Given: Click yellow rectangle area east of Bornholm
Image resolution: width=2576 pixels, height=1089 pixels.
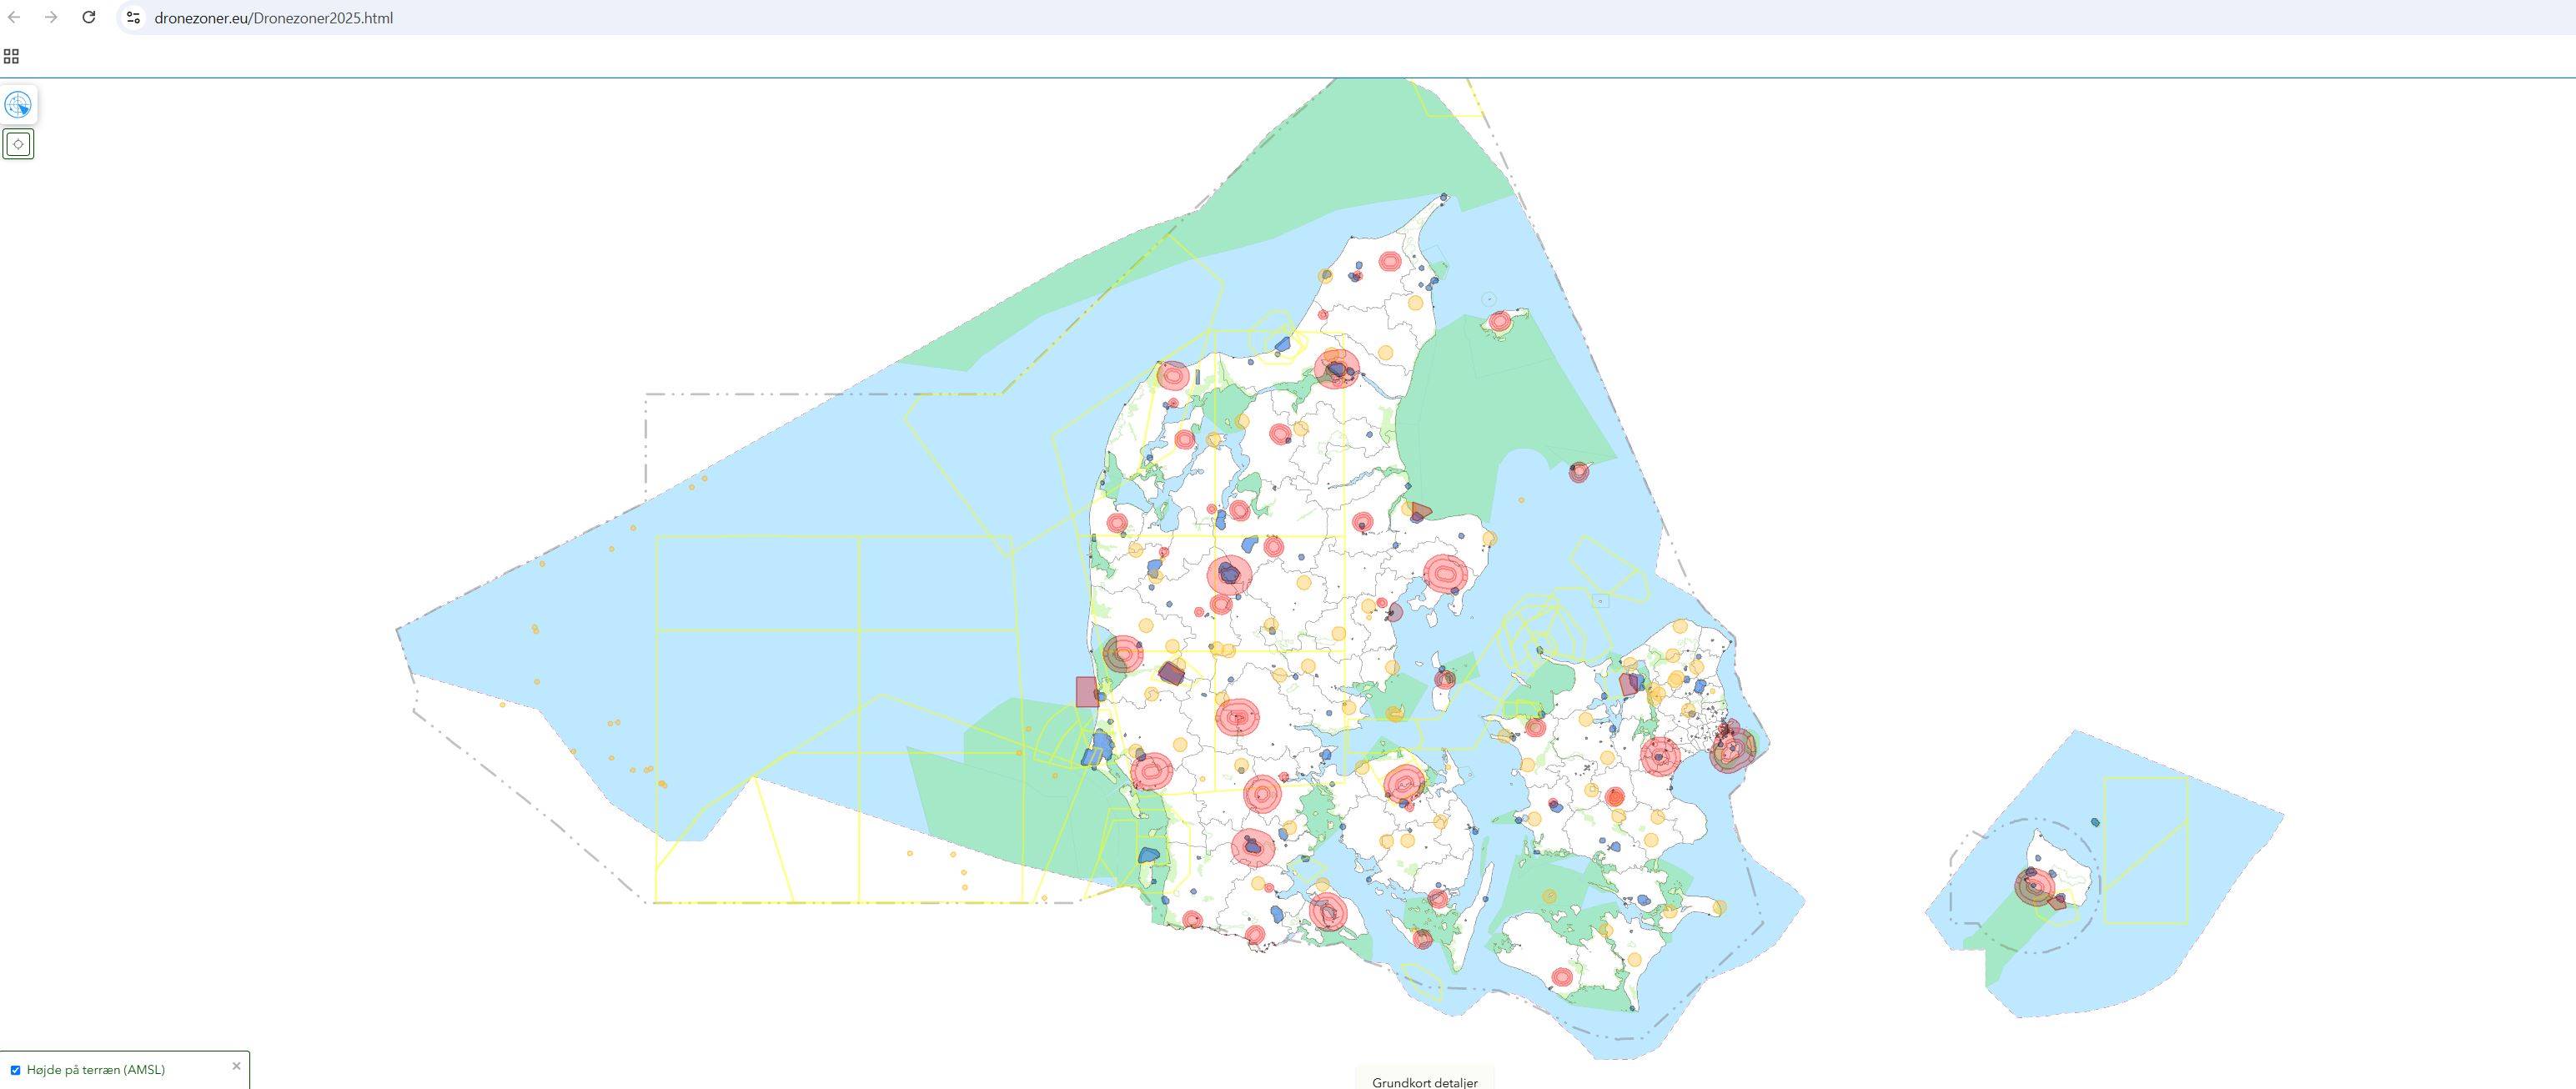Looking at the screenshot, I should pyautogui.click(x=2146, y=850).
